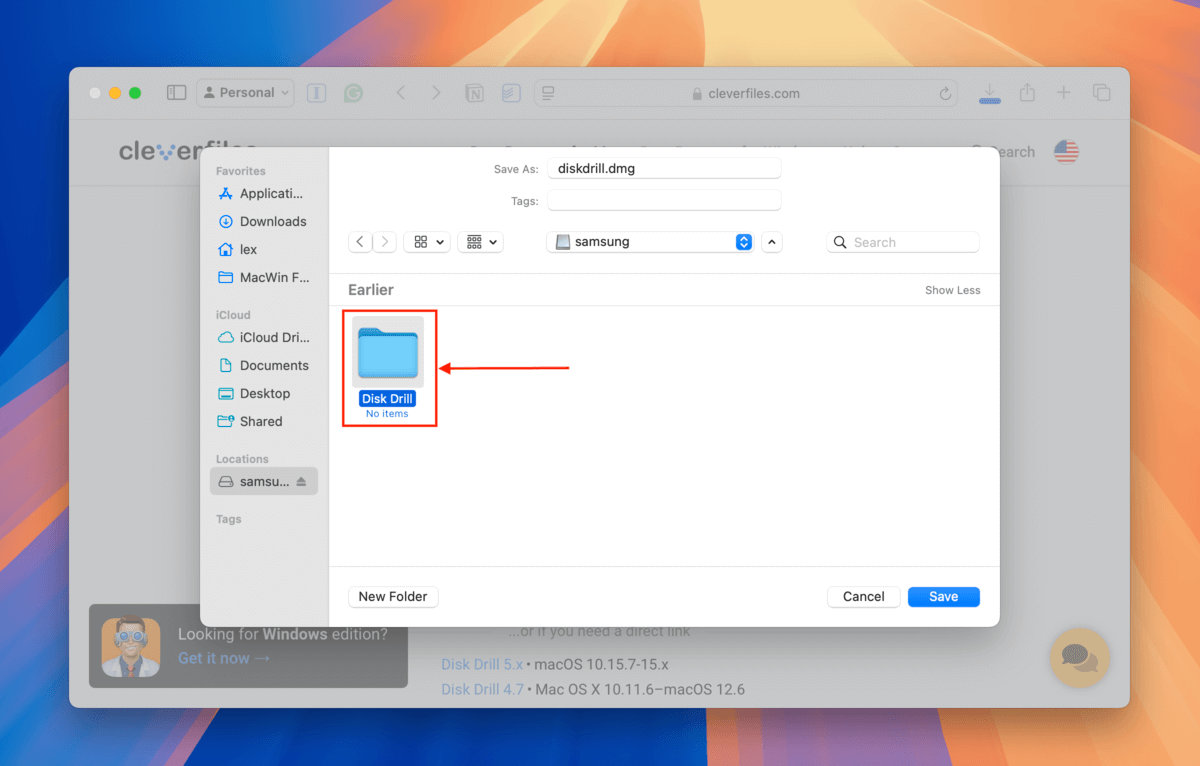Click the US flag language icon
The height and width of the screenshot is (766, 1200).
pos(1066,152)
